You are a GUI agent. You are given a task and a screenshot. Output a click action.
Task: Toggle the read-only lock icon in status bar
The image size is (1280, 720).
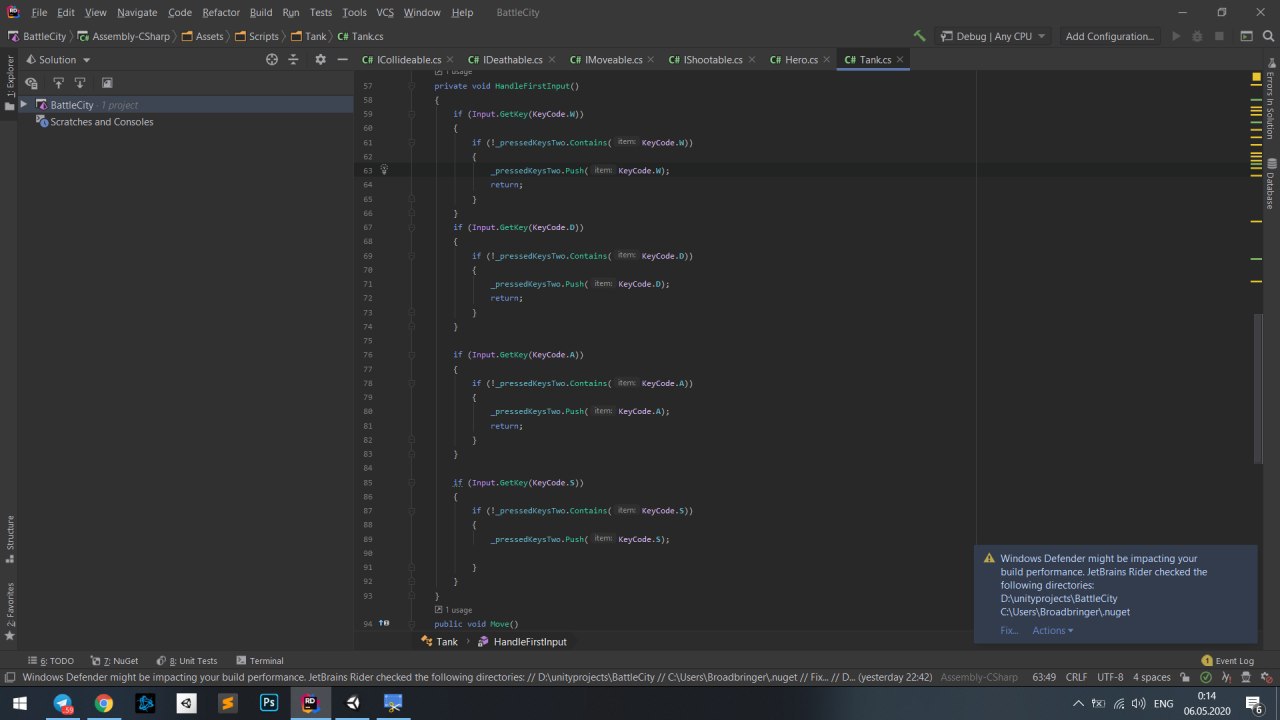pyautogui.click(x=1185, y=677)
